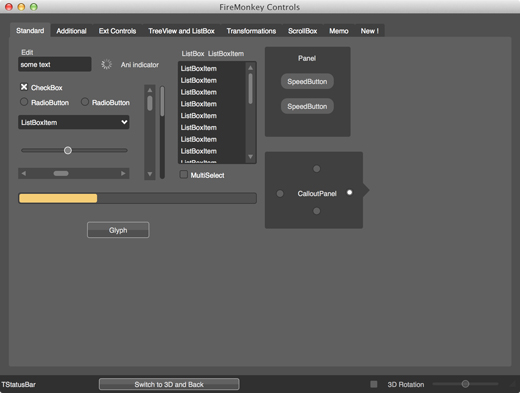Select the top CalloutPanel radio dot
Image resolution: width=520 pixels, height=393 pixels.
317,169
